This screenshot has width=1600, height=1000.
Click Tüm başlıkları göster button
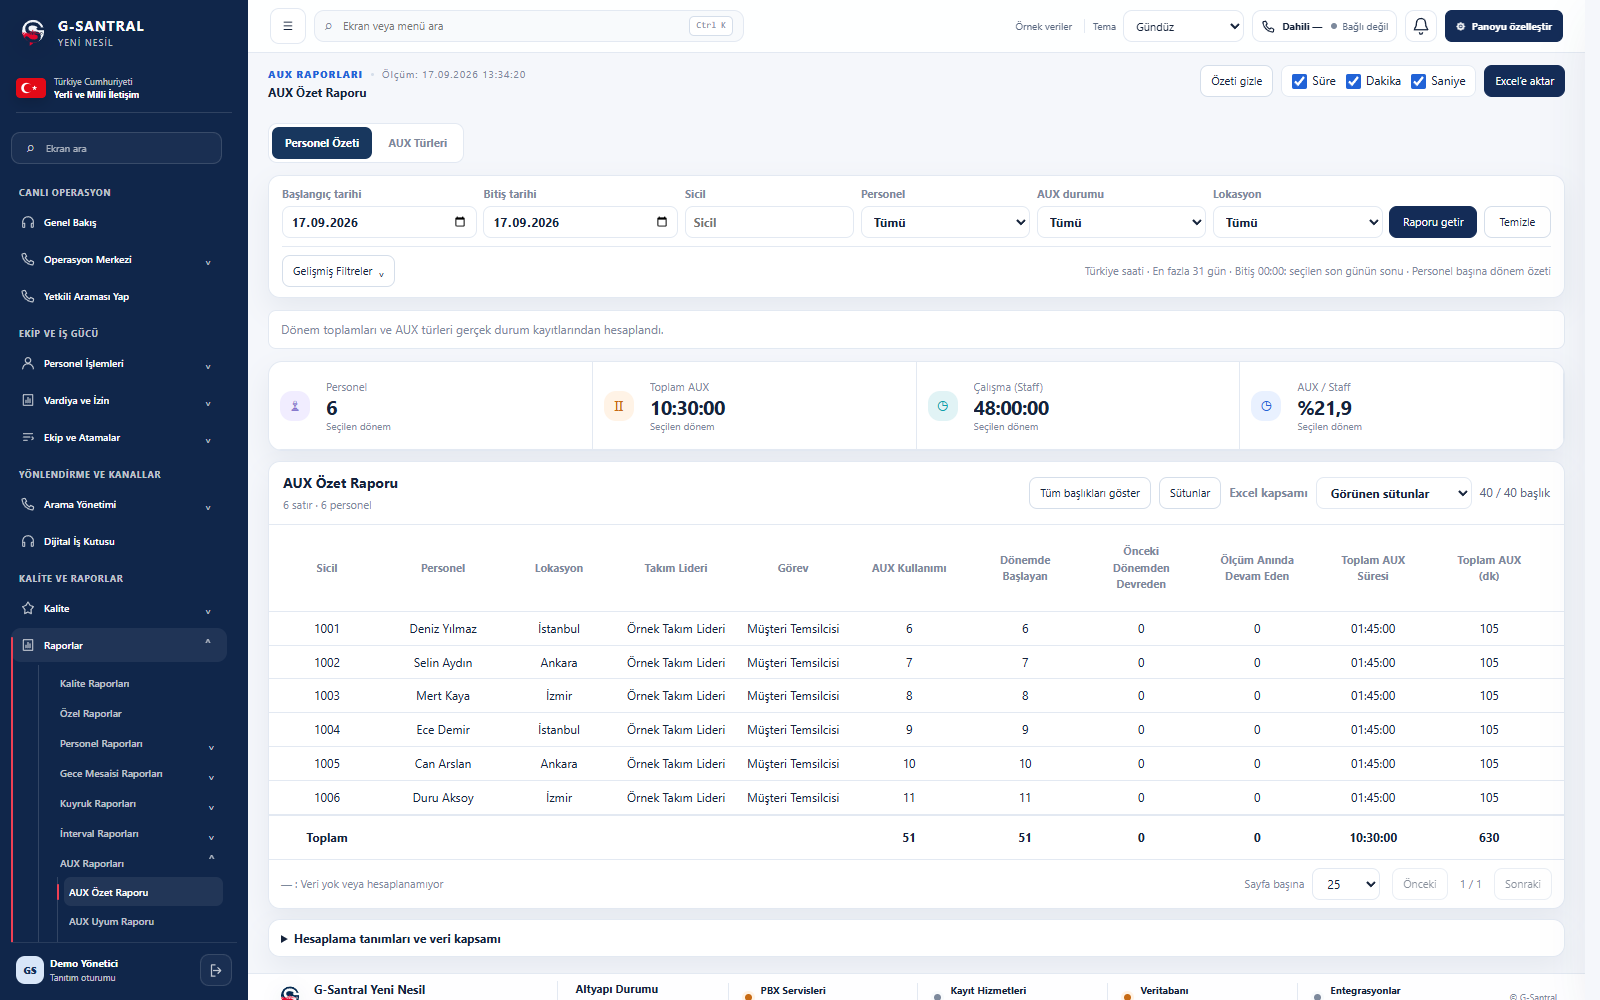(1090, 493)
